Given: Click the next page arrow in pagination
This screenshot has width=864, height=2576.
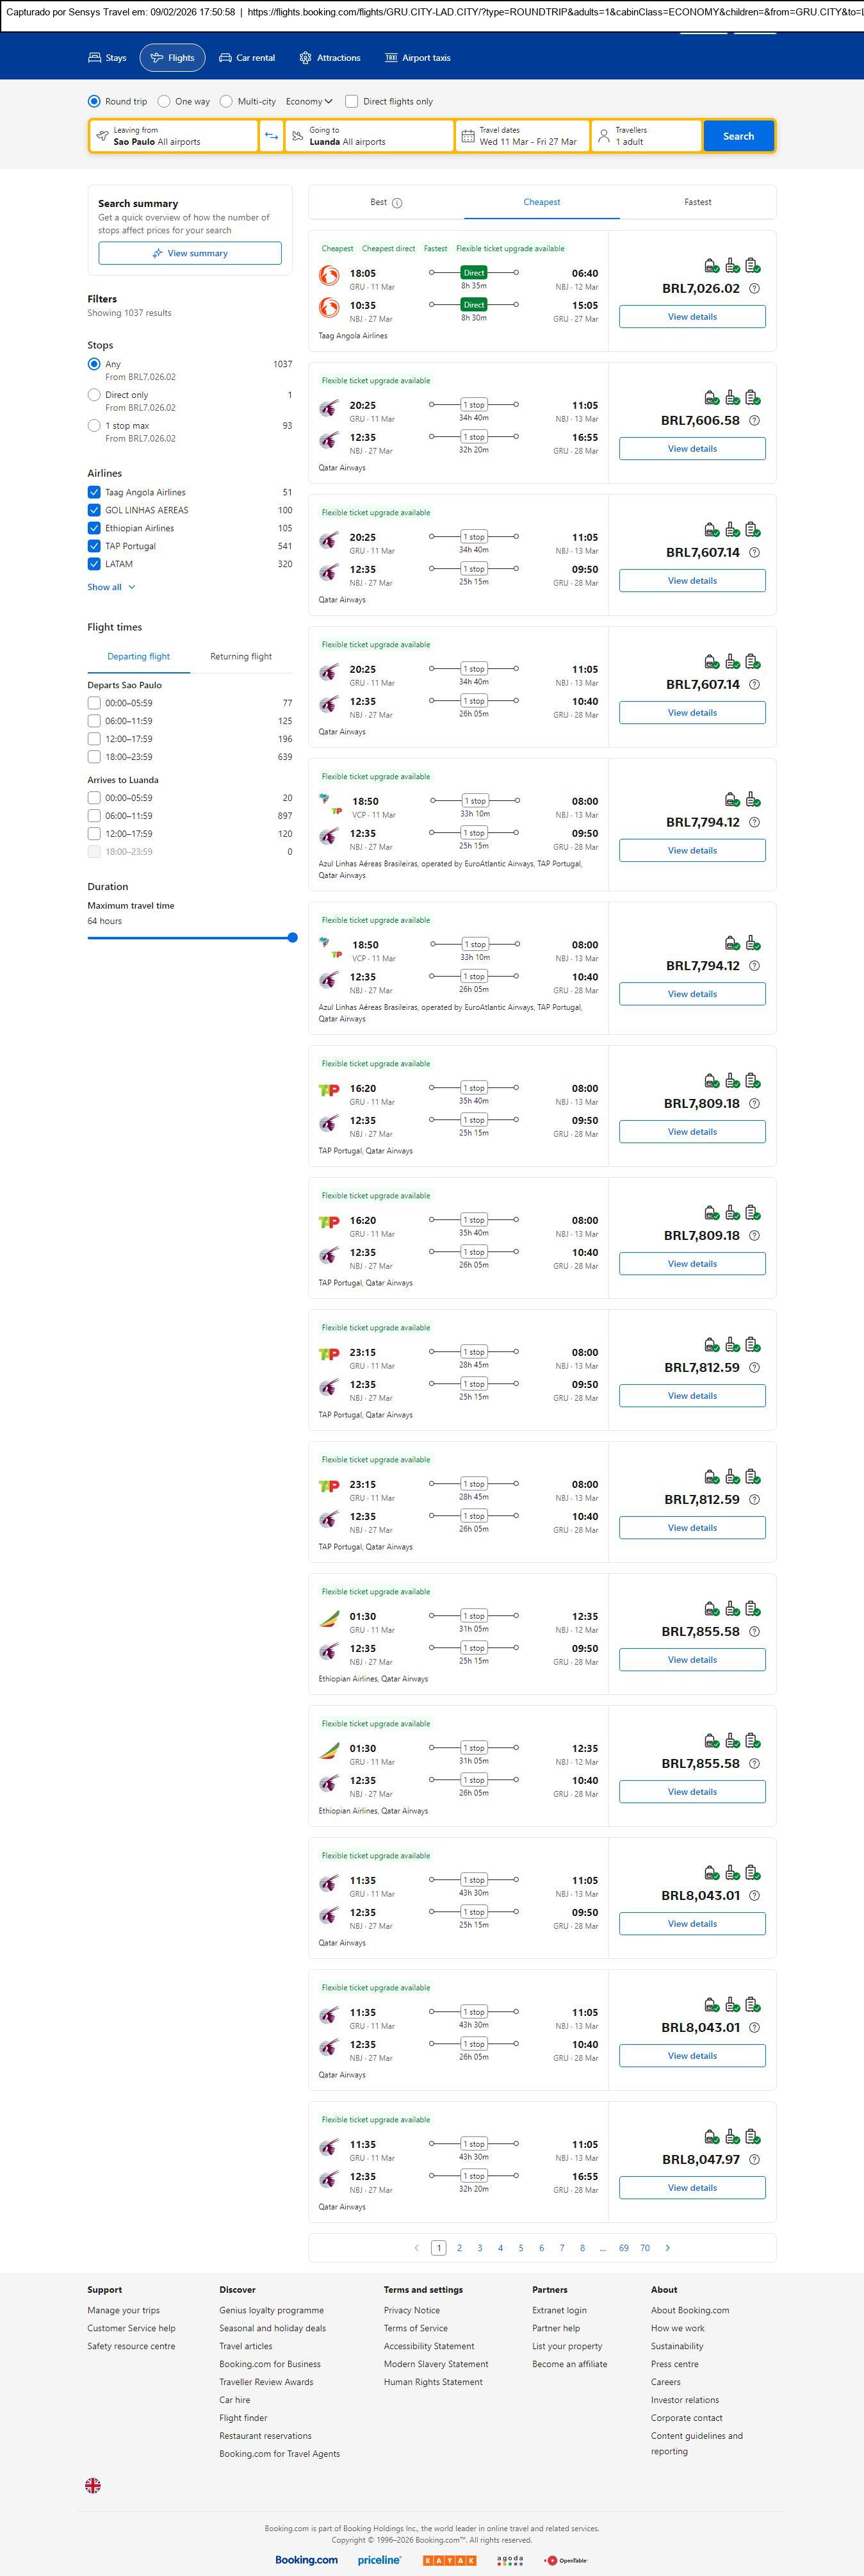Looking at the screenshot, I should pos(668,2247).
